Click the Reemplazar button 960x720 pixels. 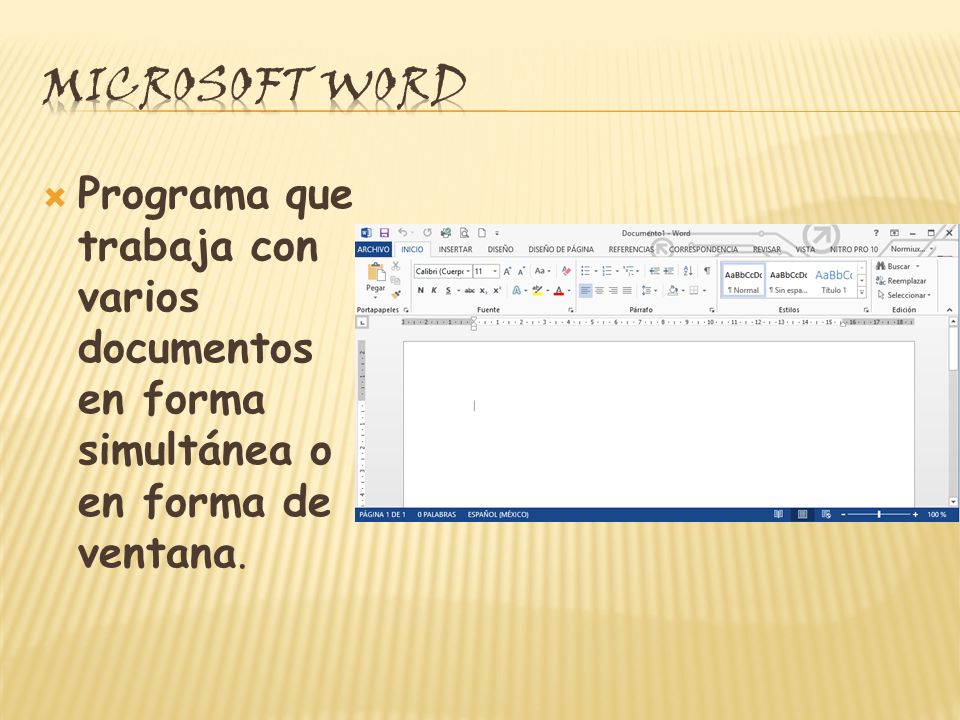pos(901,281)
